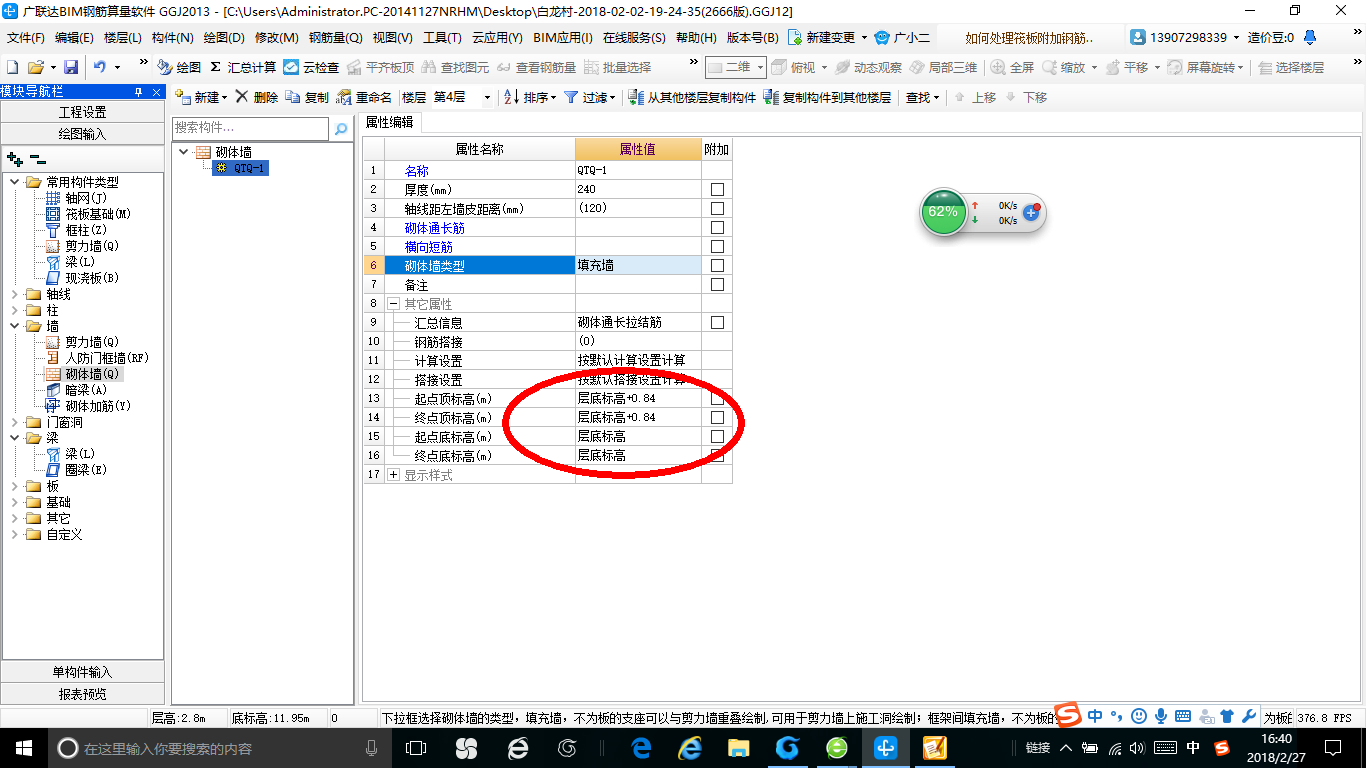The height and width of the screenshot is (768, 1366).
Task: Click collapse-all minus icon in navigation panel
Action: [x=37, y=159]
